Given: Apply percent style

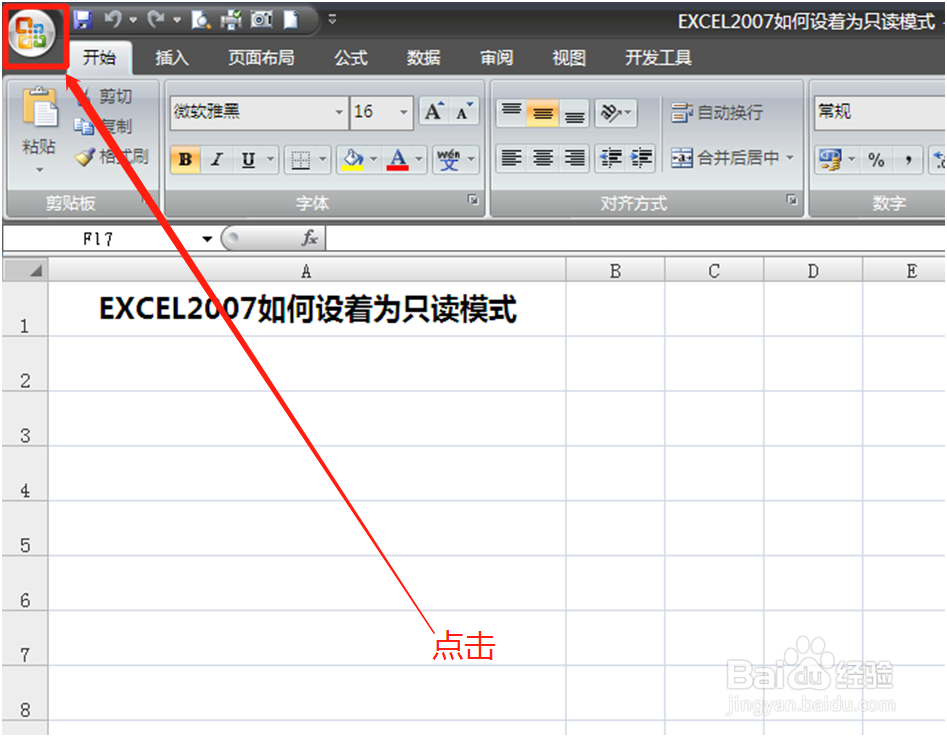Looking at the screenshot, I should [876, 159].
